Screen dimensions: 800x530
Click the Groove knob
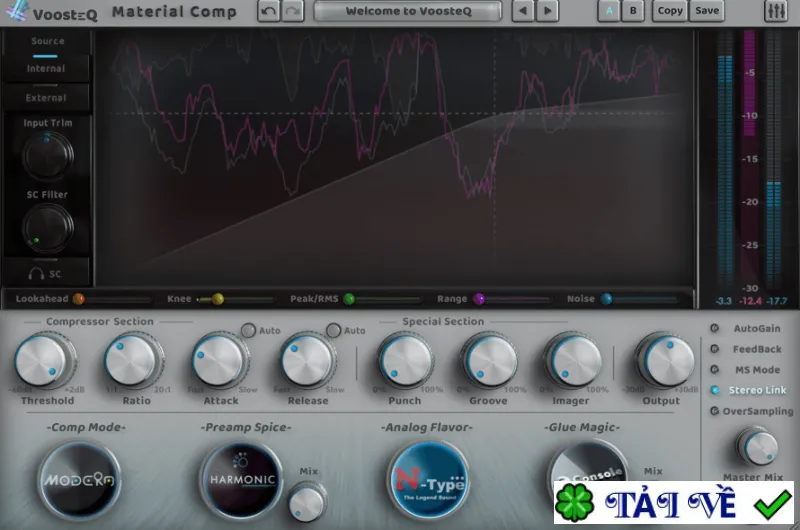click(x=489, y=361)
